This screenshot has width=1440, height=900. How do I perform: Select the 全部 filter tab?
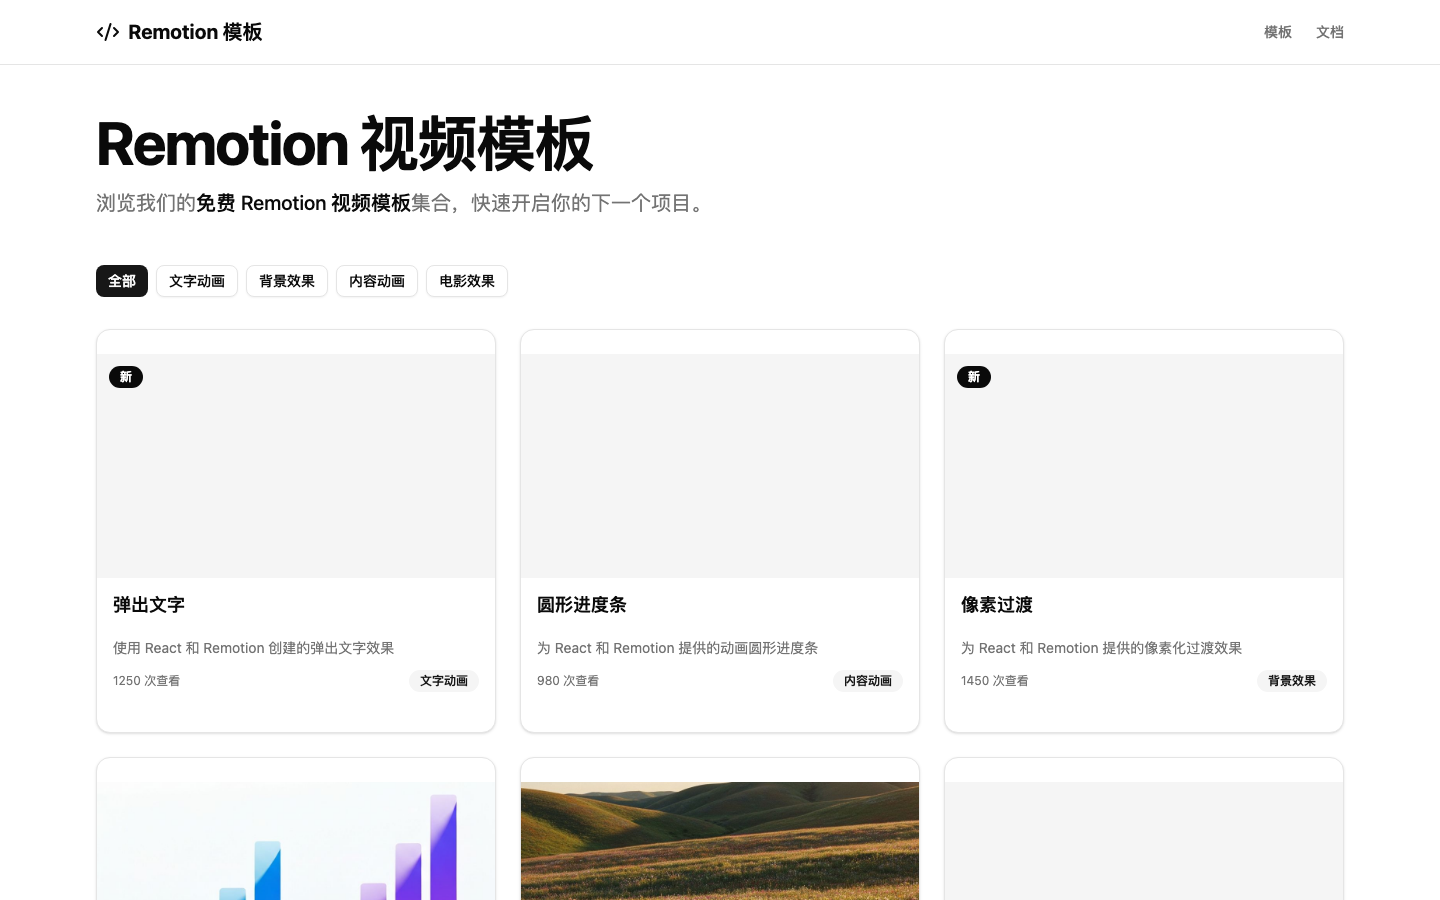[122, 281]
